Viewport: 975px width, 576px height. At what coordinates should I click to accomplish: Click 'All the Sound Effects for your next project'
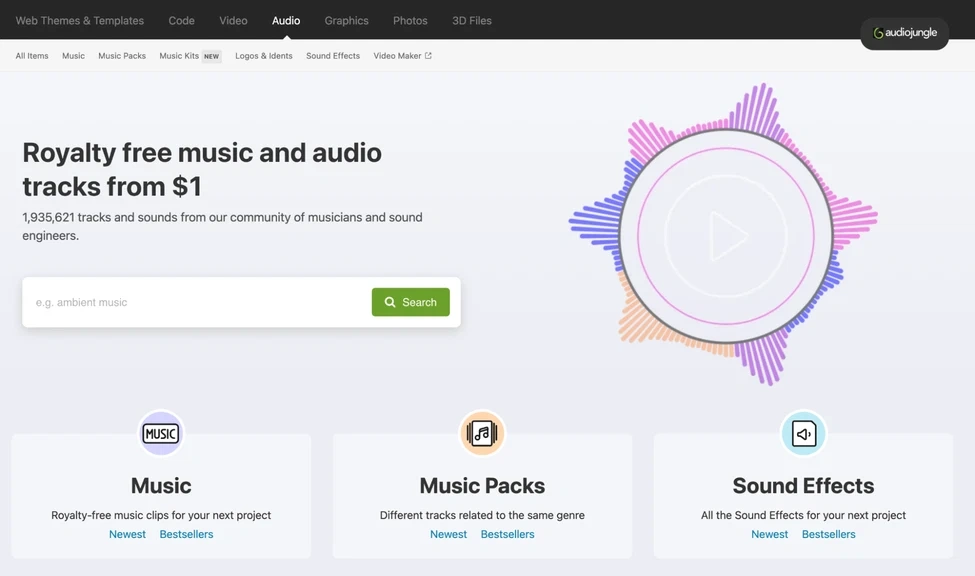(803, 515)
